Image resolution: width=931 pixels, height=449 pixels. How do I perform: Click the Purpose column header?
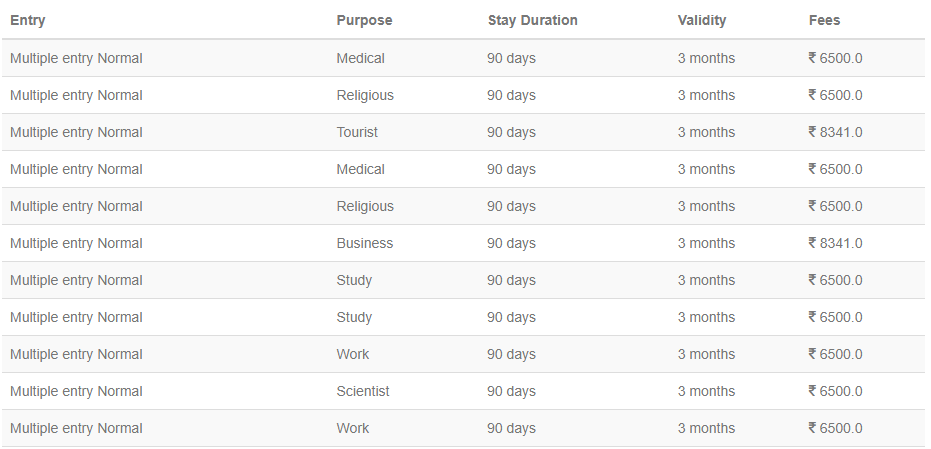[364, 20]
